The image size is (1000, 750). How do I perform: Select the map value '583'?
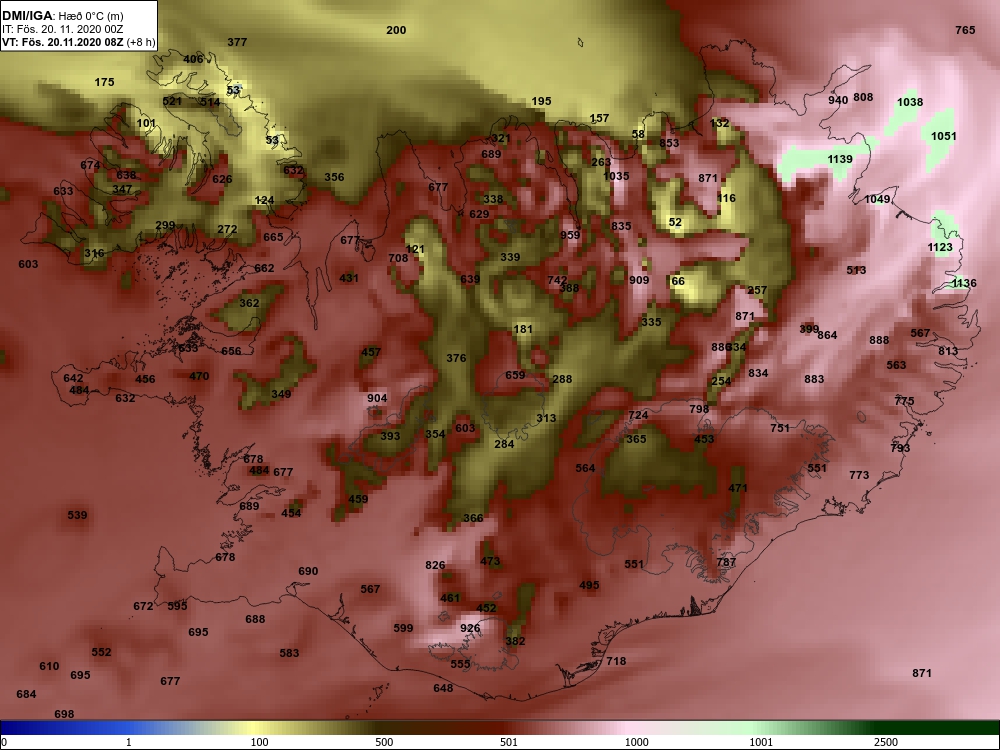coord(290,653)
